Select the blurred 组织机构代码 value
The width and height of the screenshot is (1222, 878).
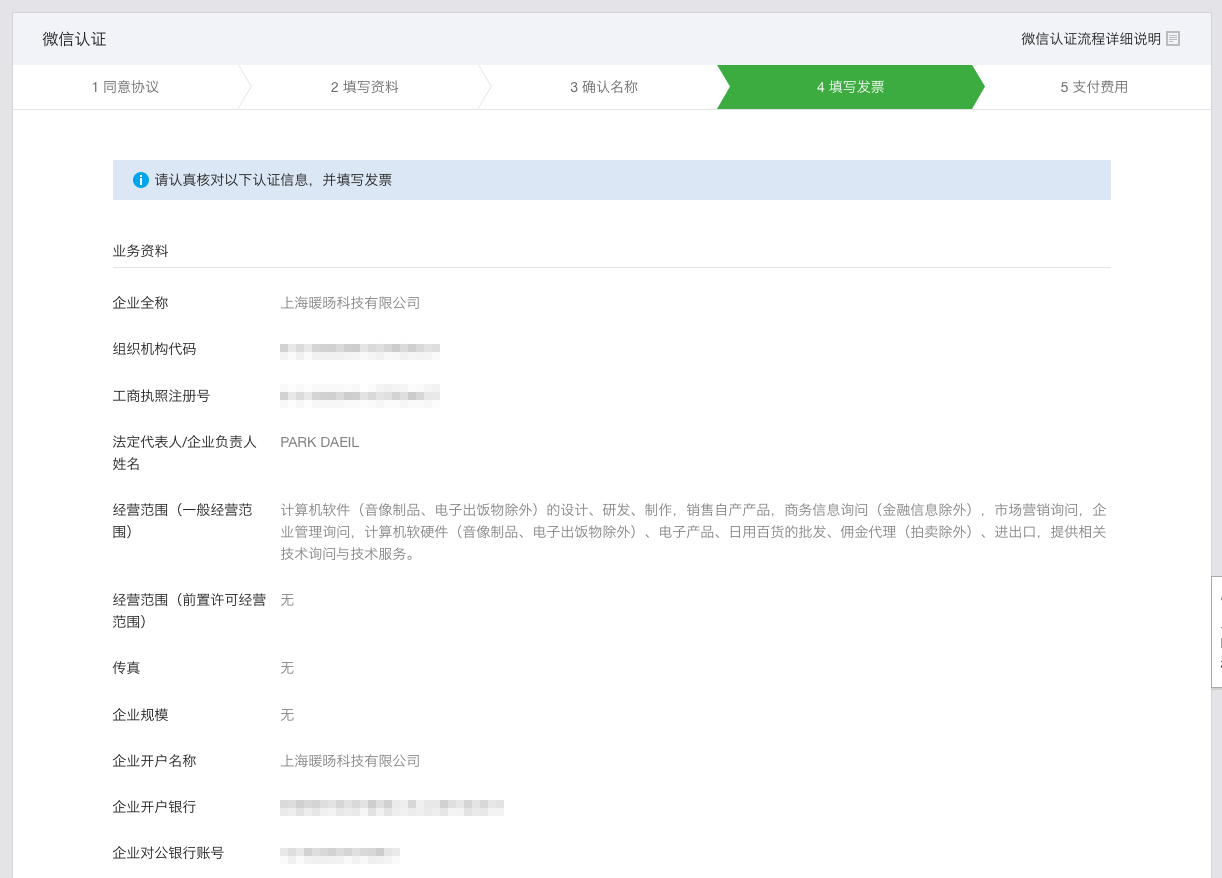(x=360, y=349)
